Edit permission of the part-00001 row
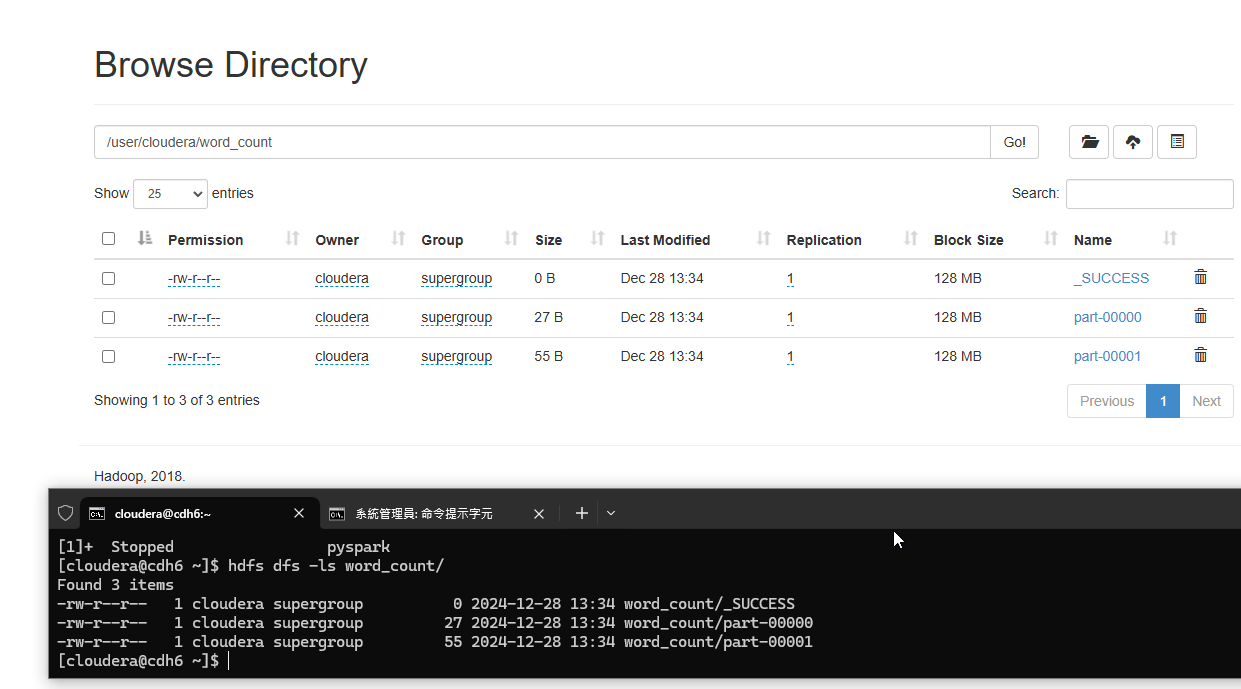Image resolution: width=1241 pixels, height=689 pixels. [194, 356]
